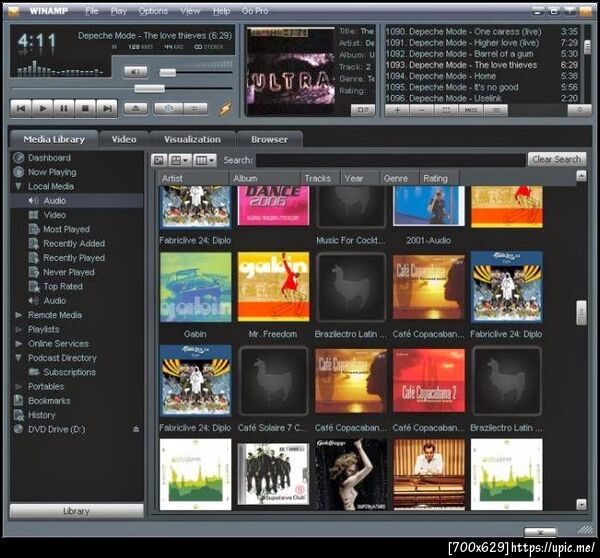Viewport: 600px width, 558px height.
Task: Click the playlist select button
Action: pos(446,110)
